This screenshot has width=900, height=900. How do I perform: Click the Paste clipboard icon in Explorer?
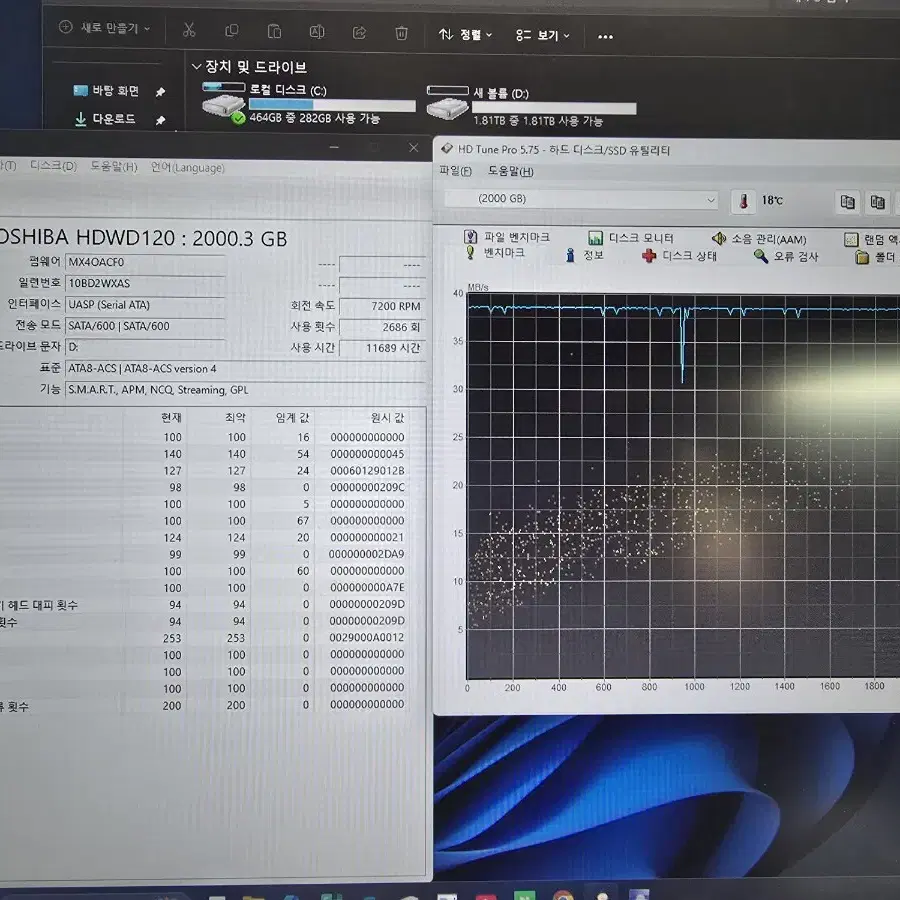point(274,31)
